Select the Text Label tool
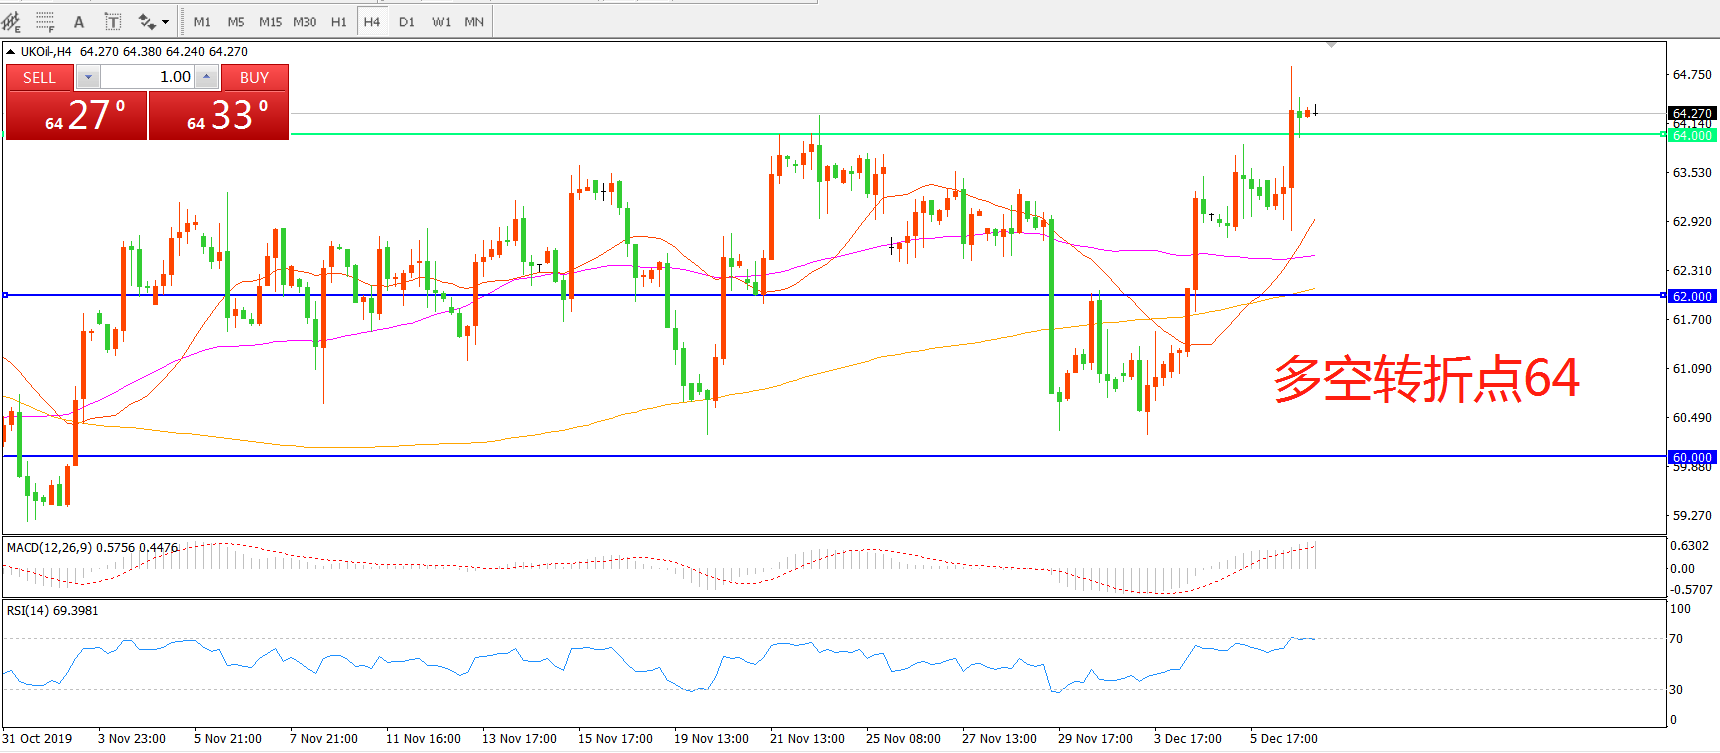 coord(113,21)
